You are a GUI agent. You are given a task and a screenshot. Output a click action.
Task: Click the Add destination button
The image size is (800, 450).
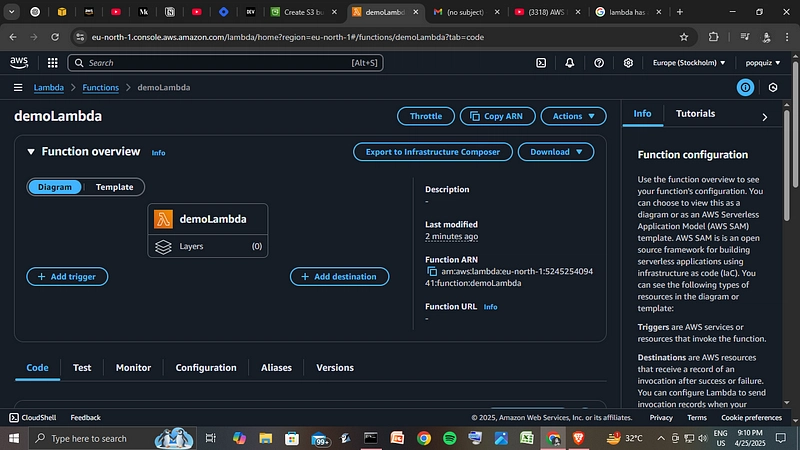[x=339, y=277]
